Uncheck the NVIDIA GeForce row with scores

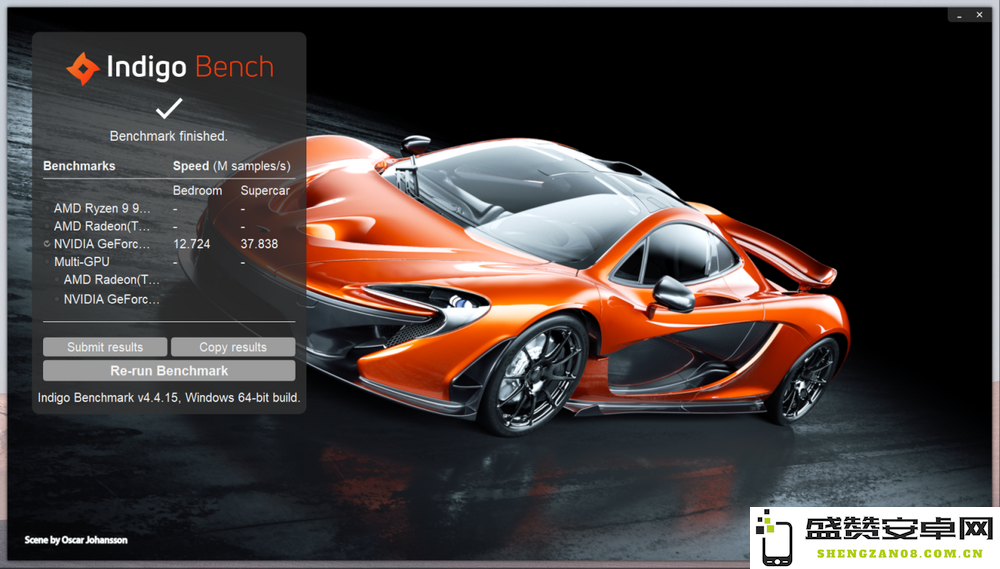pyautogui.click(x=47, y=244)
